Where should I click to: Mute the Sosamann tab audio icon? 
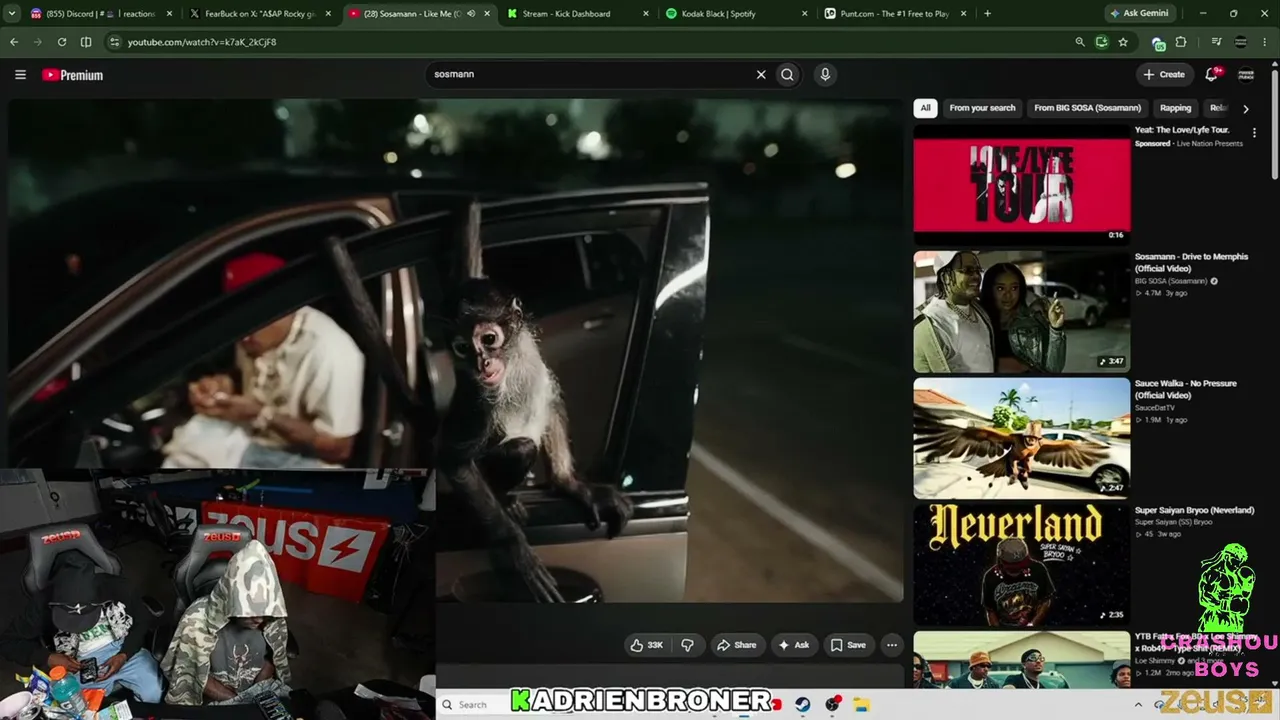(471, 14)
